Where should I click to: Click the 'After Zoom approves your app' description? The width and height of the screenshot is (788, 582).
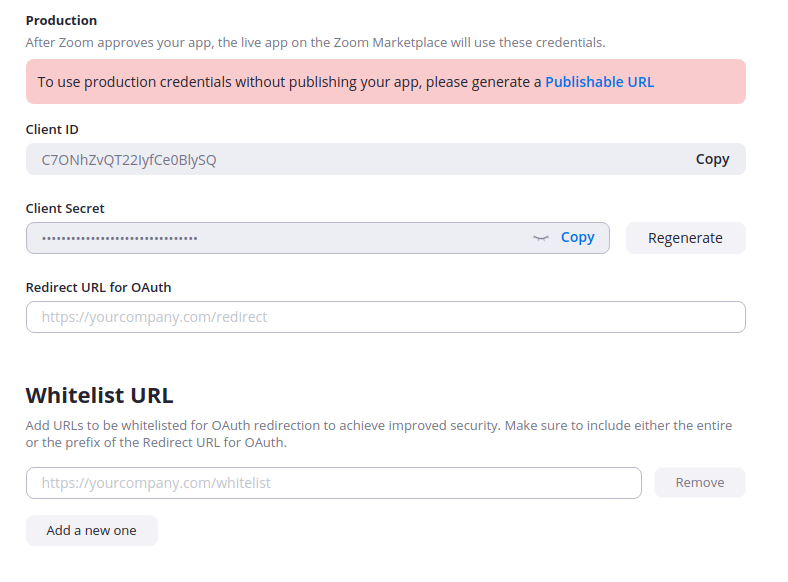pos(315,42)
